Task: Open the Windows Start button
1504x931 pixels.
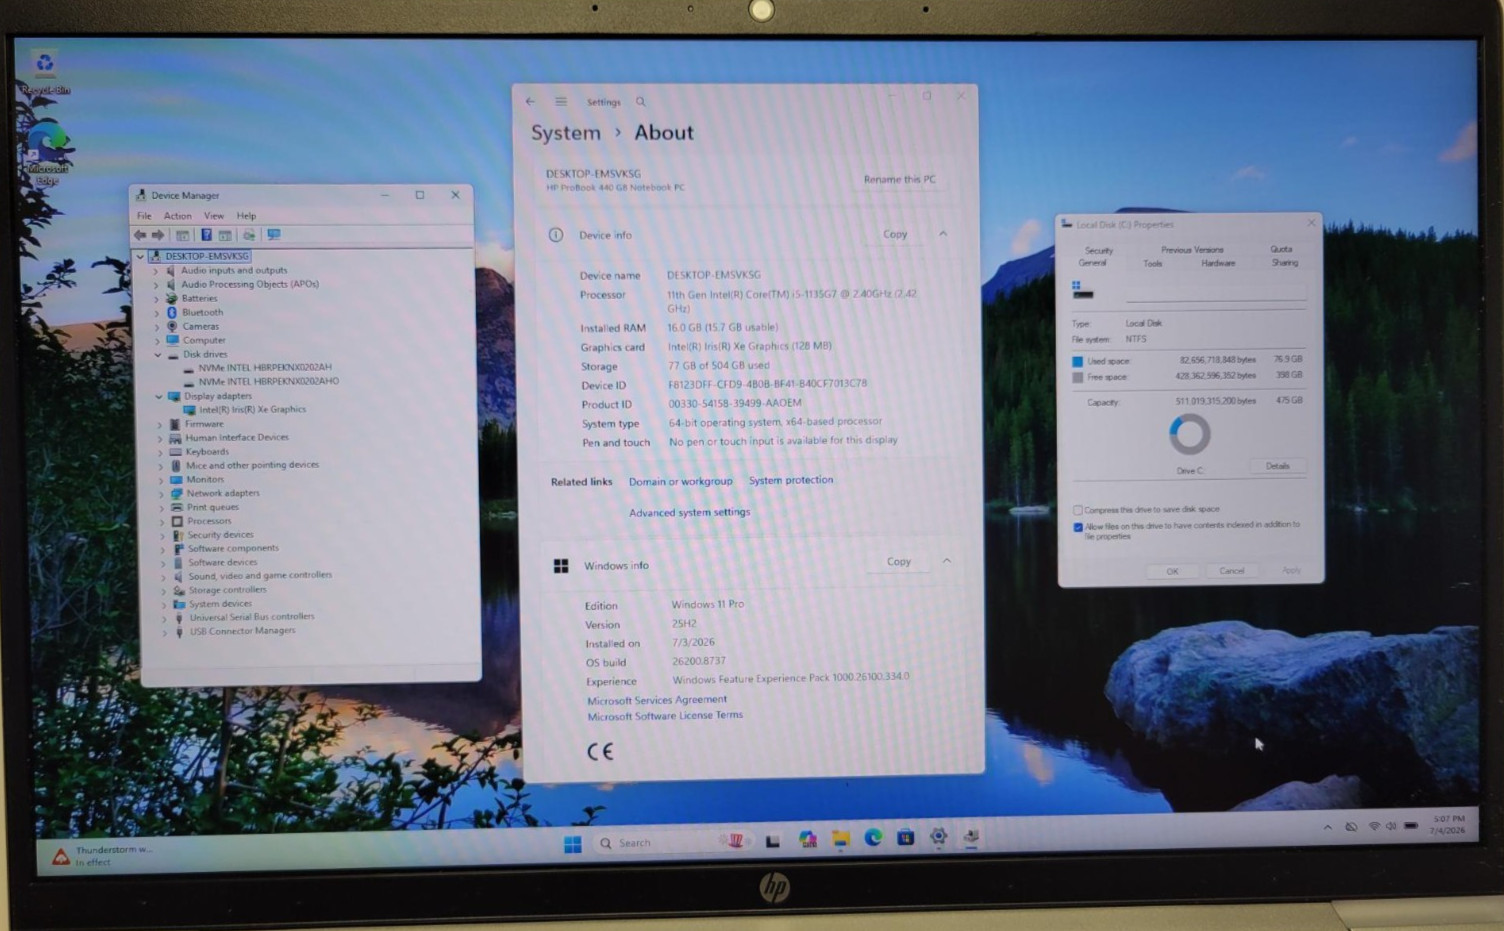Action: [x=572, y=844]
